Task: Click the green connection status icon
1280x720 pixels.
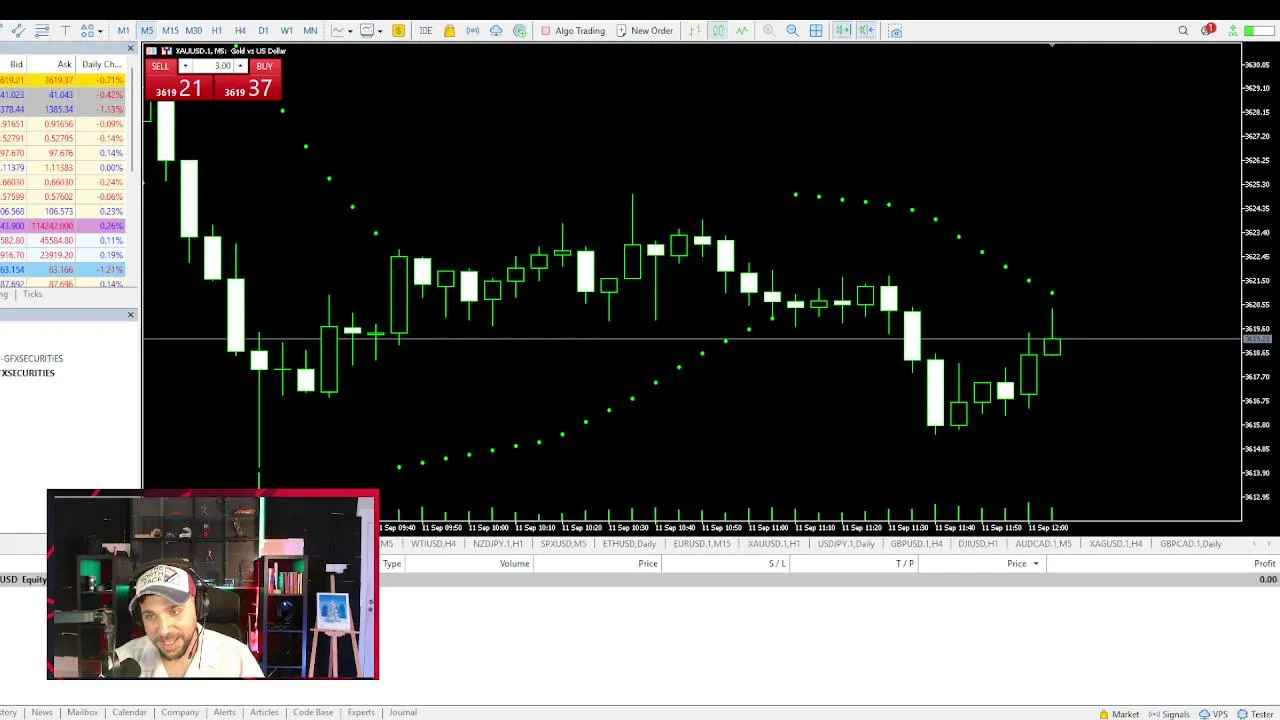Action: pos(1233,31)
